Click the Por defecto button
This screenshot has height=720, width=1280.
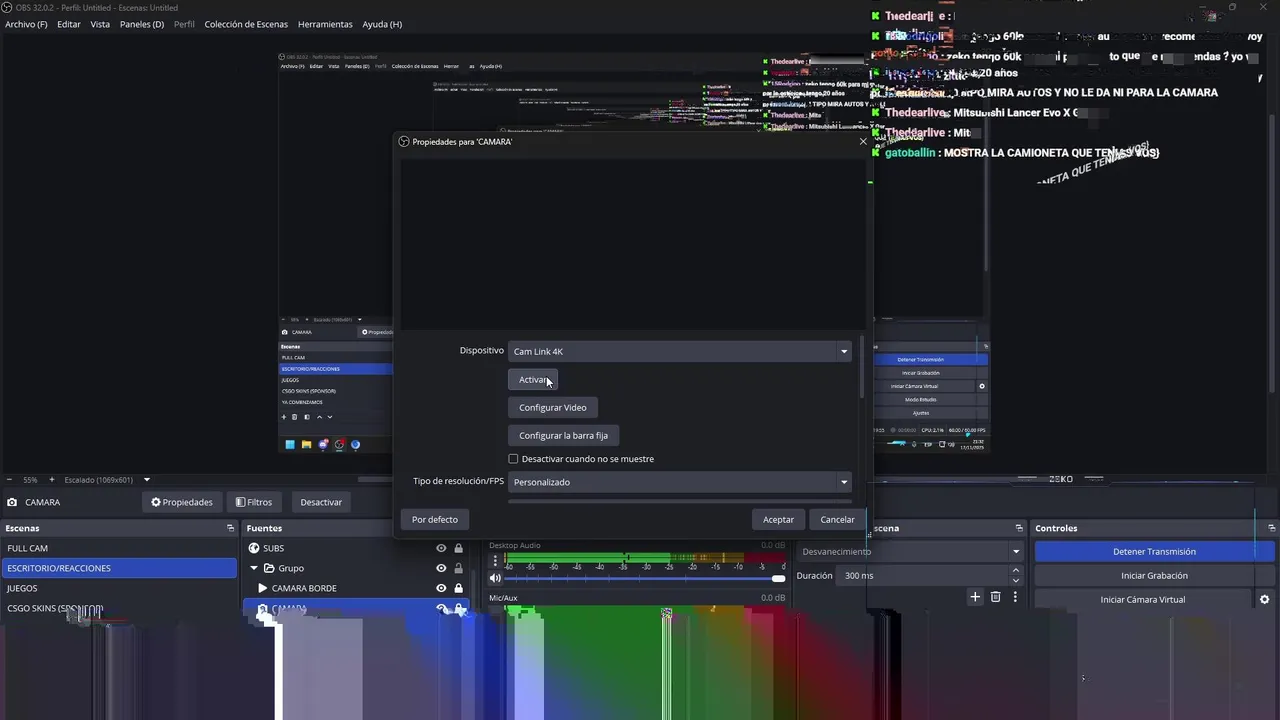[x=435, y=519]
